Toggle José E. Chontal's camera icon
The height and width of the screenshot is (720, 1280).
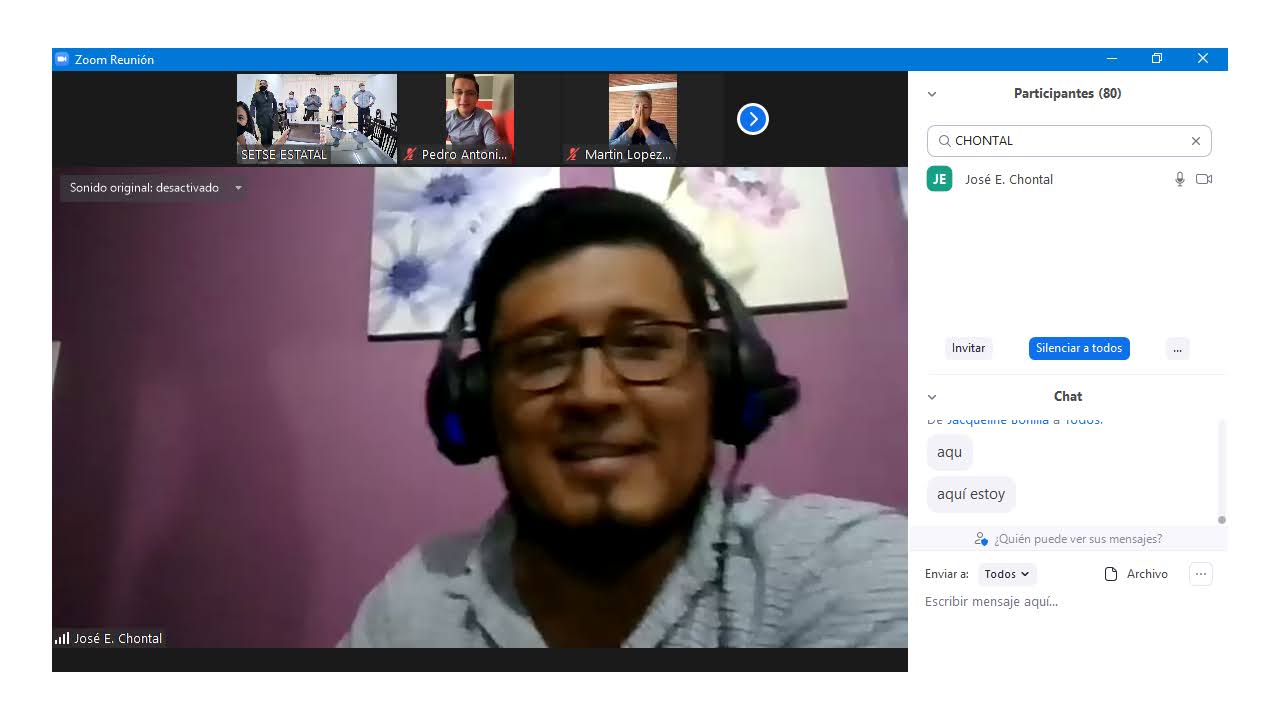[1204, 179]
